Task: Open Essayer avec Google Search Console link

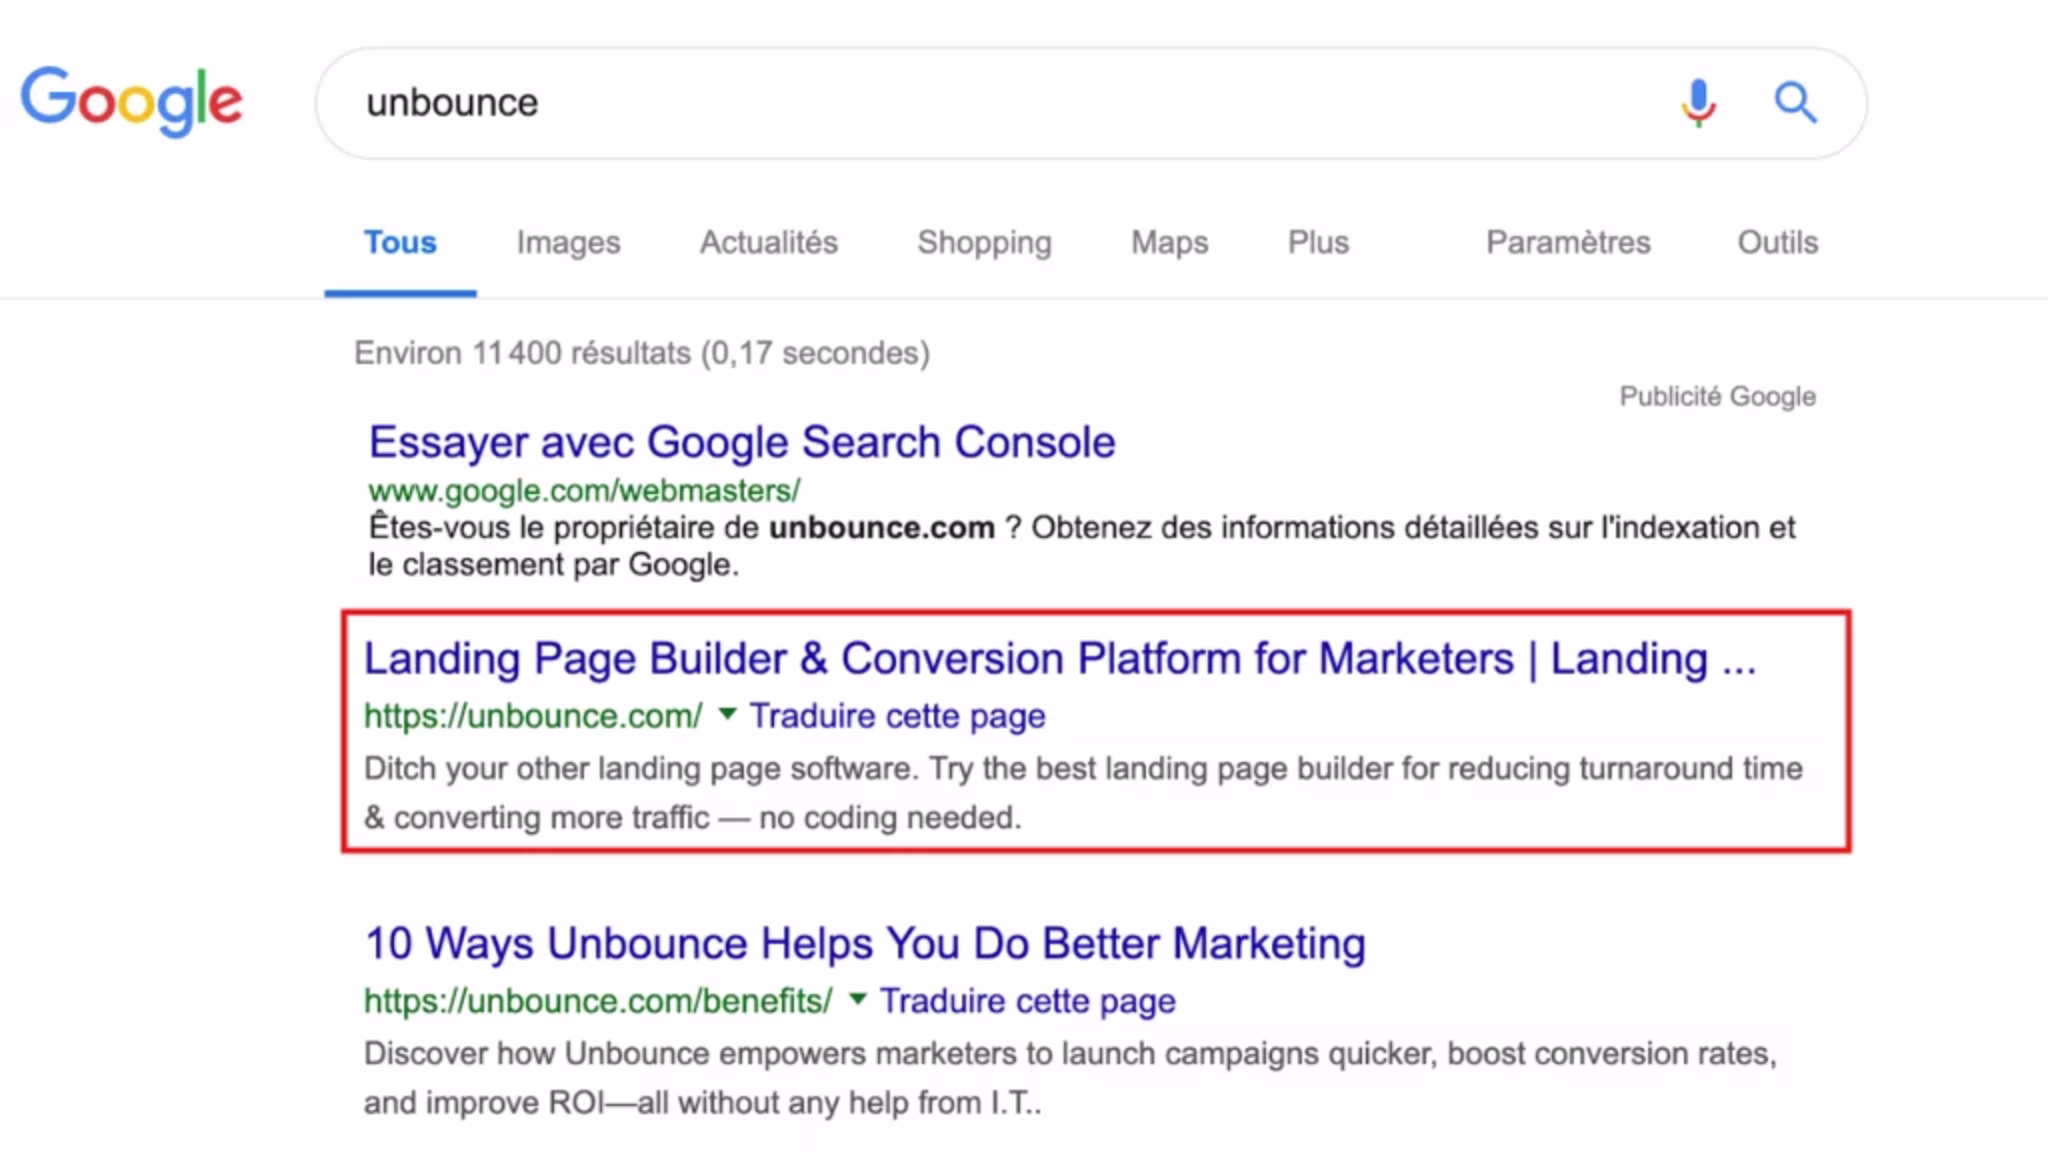Action: click(741, 442)
